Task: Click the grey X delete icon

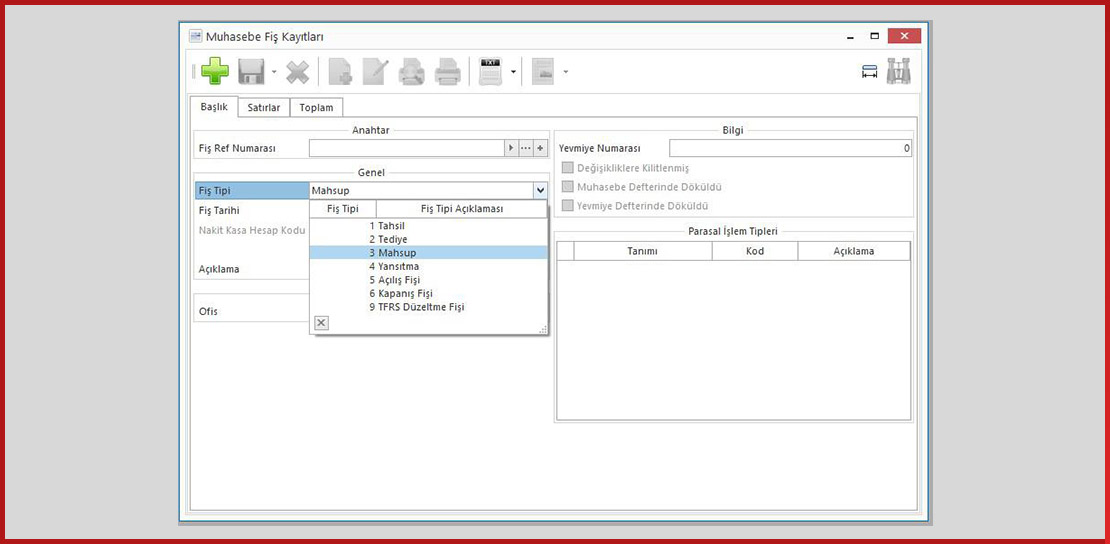Action: tap(298, 72)
